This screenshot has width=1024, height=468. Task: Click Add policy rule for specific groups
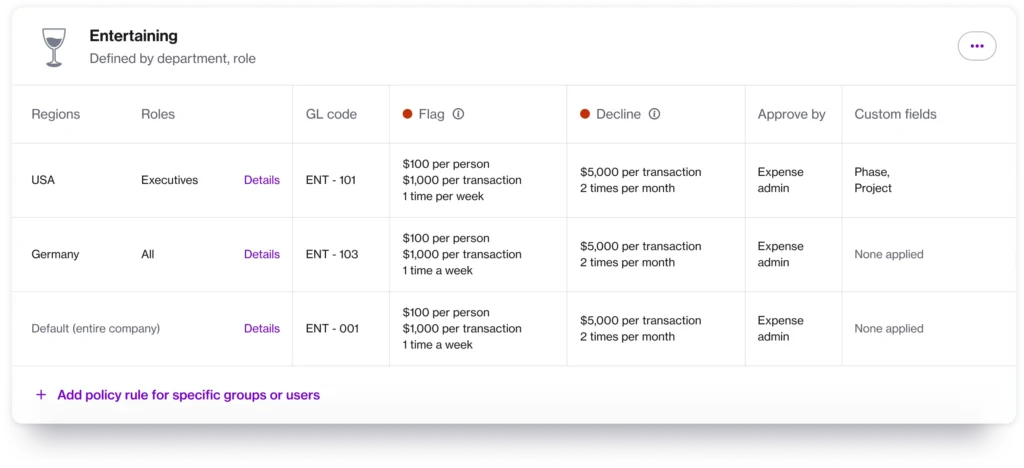(x=188, y=395)
